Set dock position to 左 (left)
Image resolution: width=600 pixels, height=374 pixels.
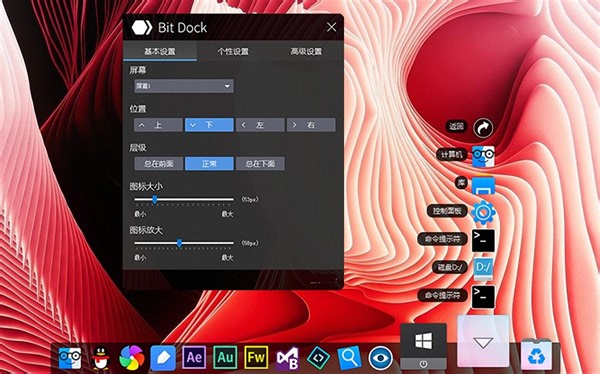pos(260,125)
